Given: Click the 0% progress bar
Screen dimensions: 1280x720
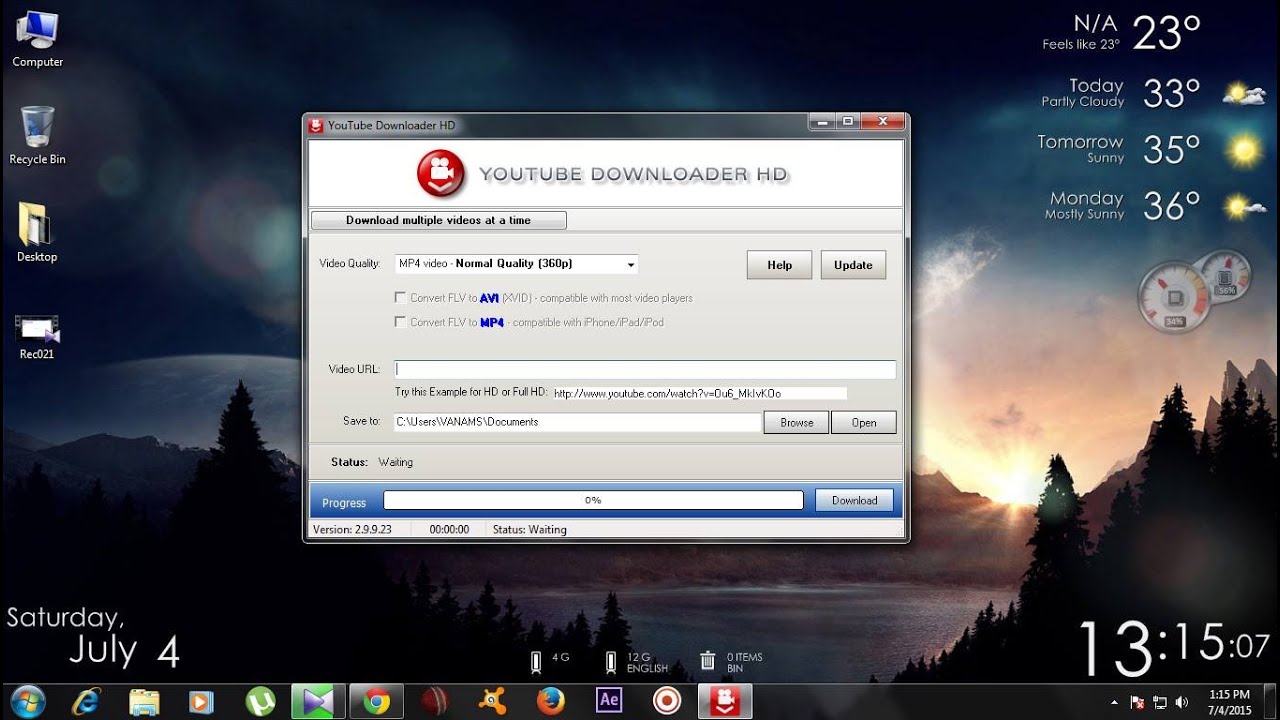Looking at the screenshot, I should click(593, 500).
